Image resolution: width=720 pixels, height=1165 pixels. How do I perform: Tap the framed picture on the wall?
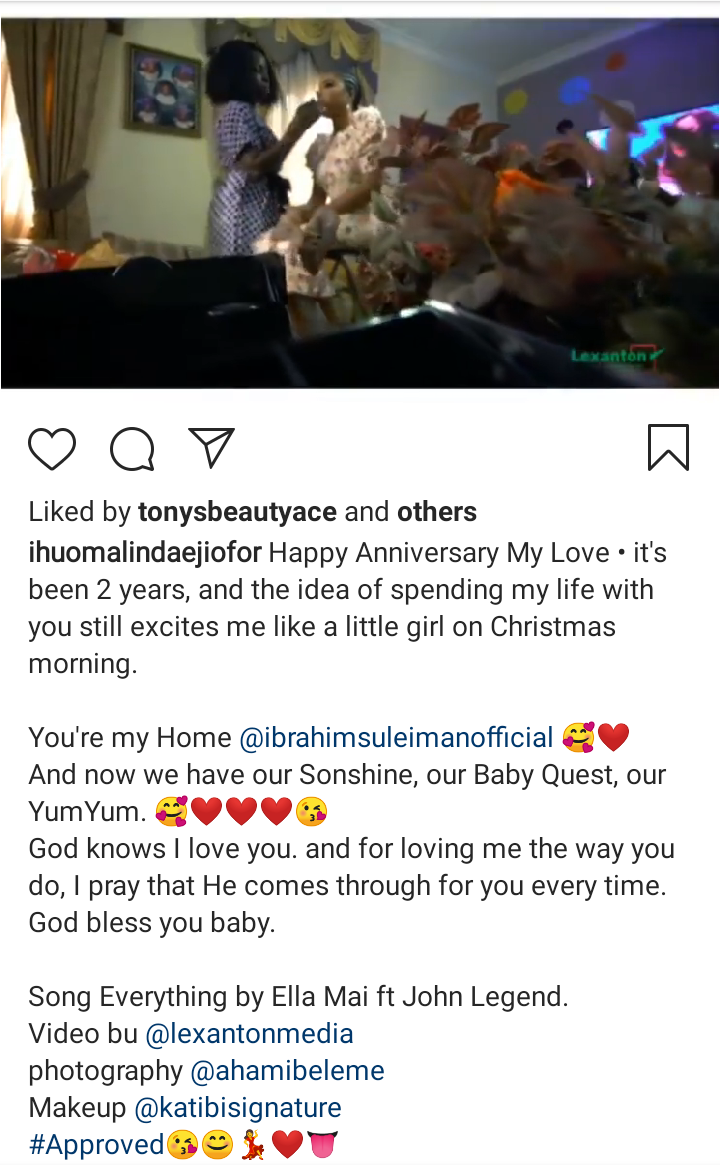coord(163,90)
